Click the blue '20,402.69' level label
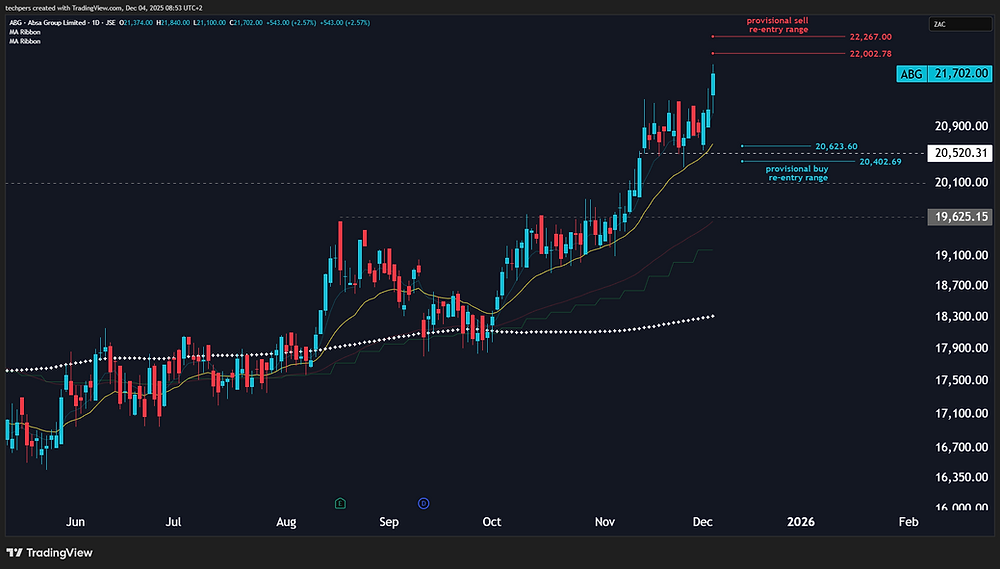The height and width of the screenshot is (569, 1000). [x=880, y=162]
